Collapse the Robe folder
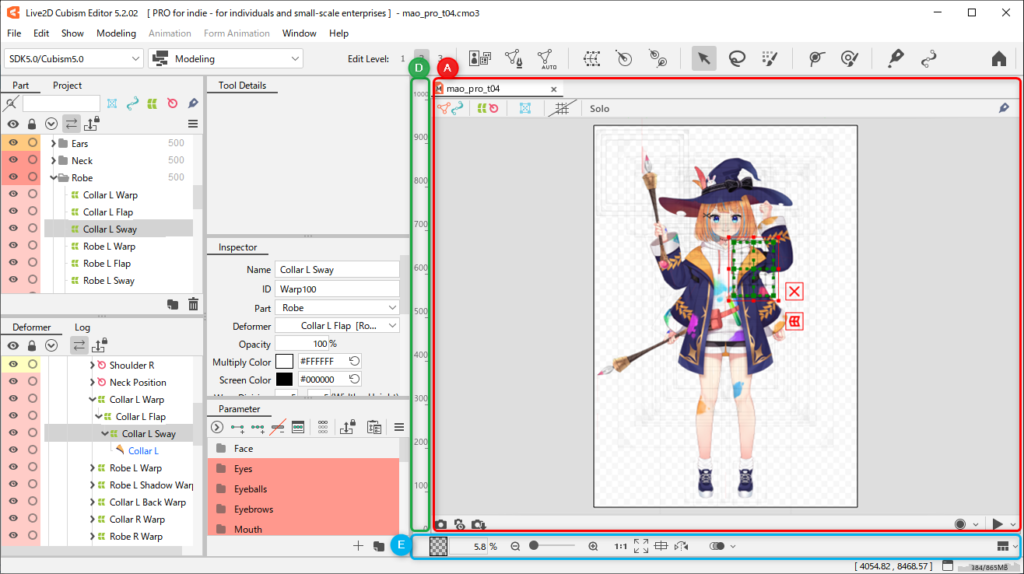Screen dimensions: 1024x574 click(x=54, y=178)
